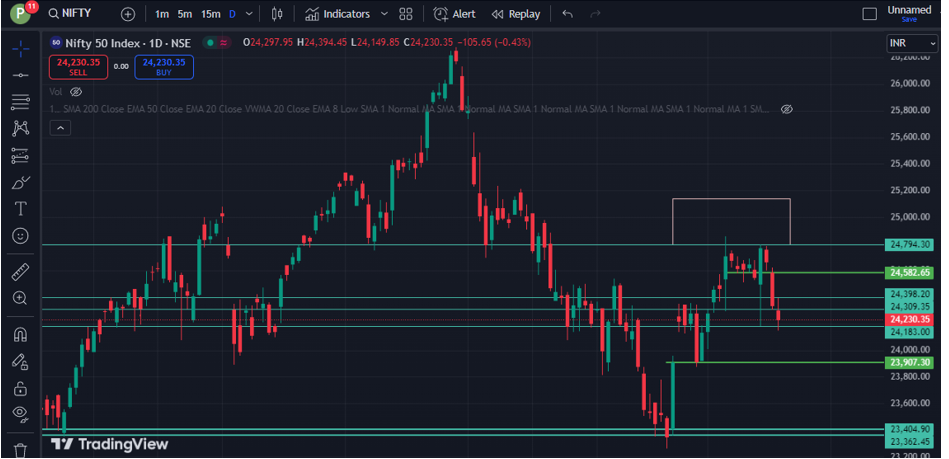Select the crosshair cursor tool
The image size is (949, 459).
21,49
